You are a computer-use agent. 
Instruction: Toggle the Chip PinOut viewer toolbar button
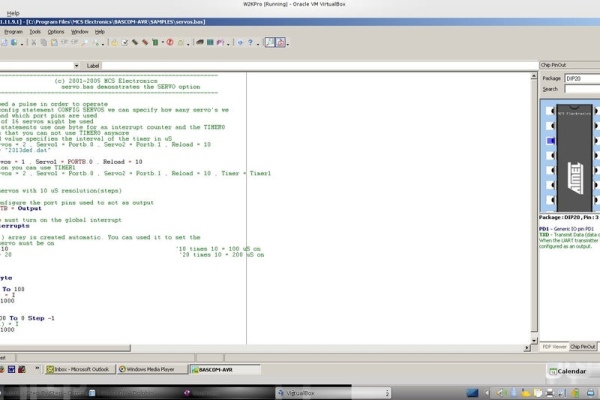pos(270,42)
